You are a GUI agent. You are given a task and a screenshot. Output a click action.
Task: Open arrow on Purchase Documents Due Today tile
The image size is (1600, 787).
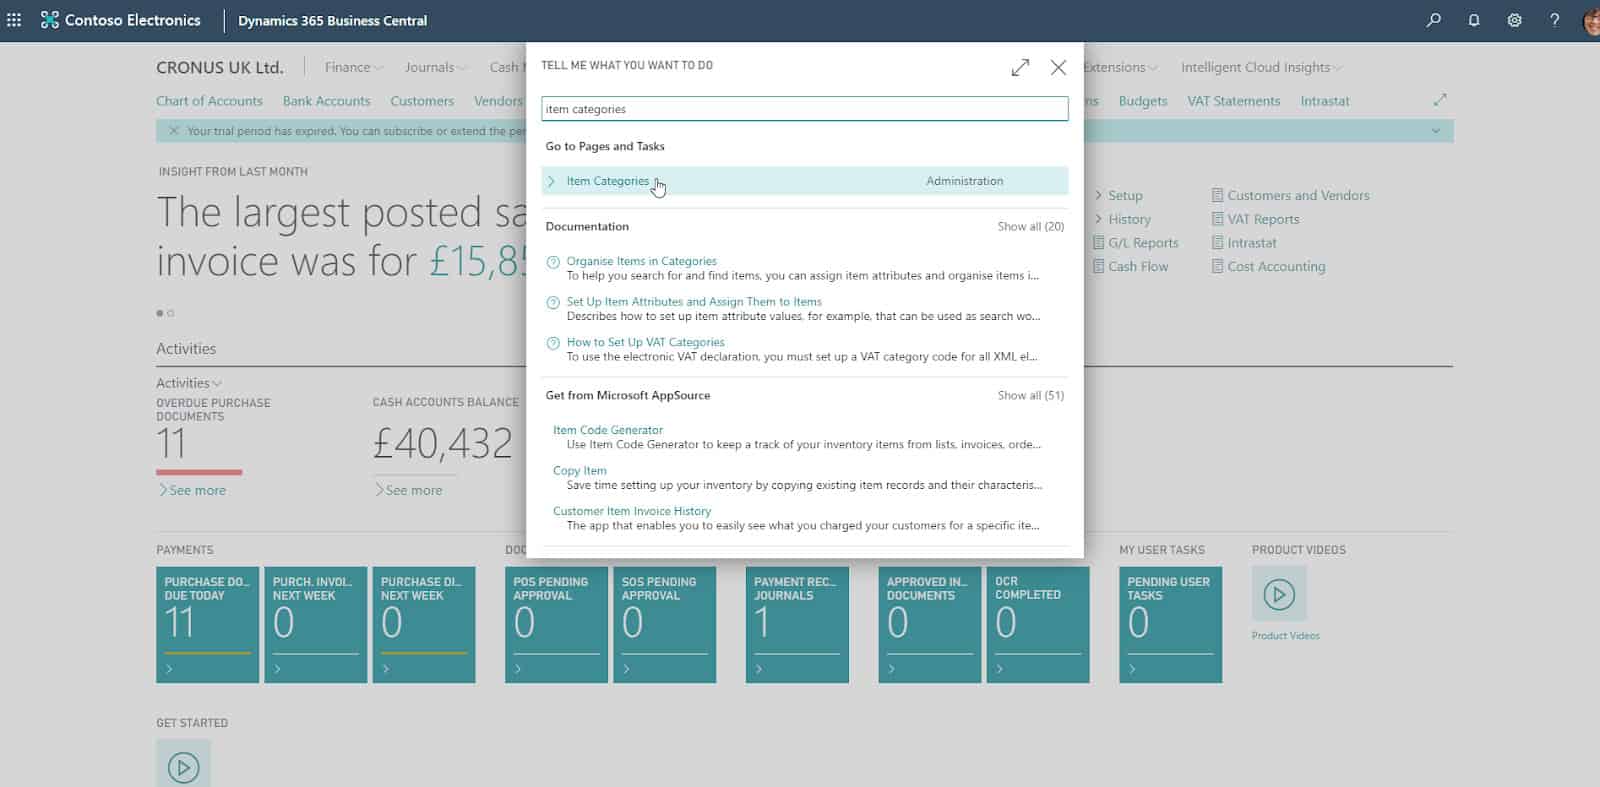click(169, 669)
